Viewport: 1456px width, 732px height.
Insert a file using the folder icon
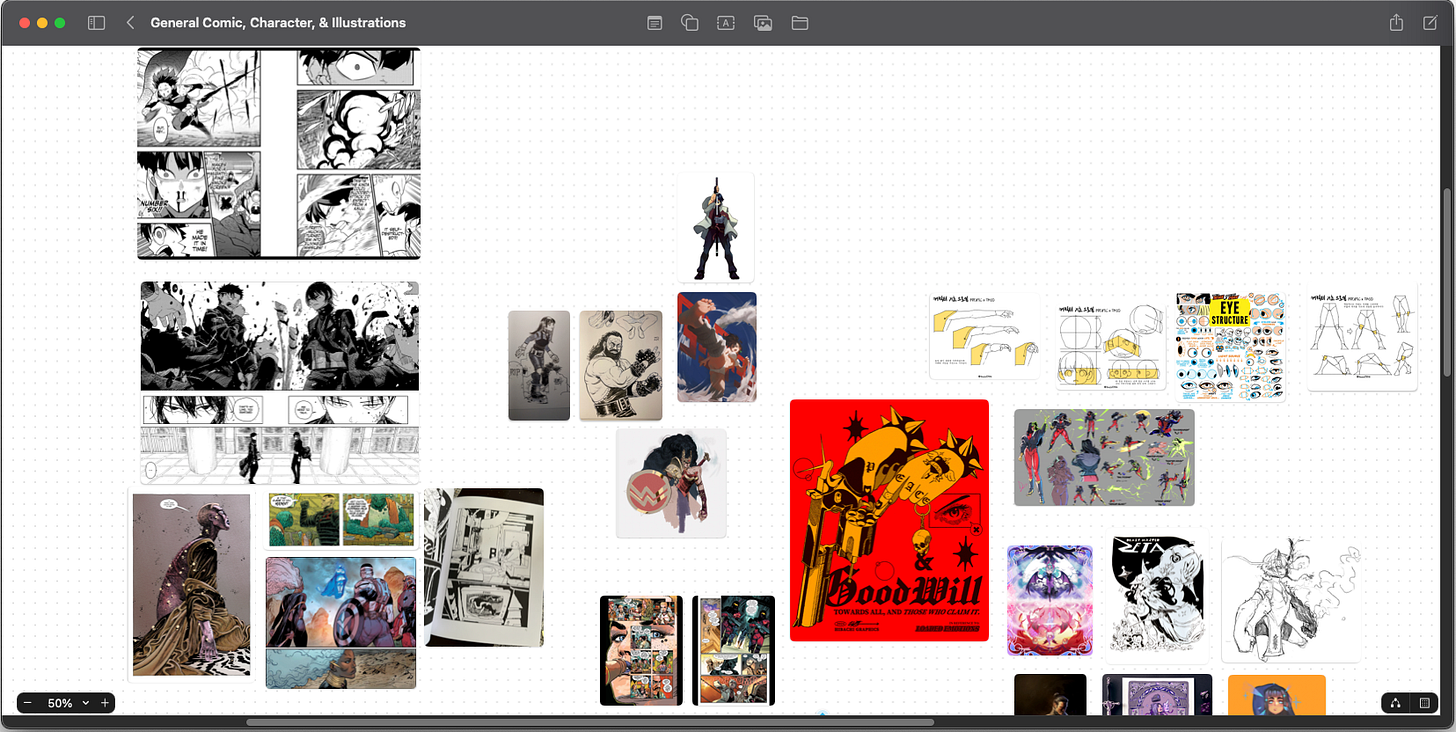coord(800,22)
